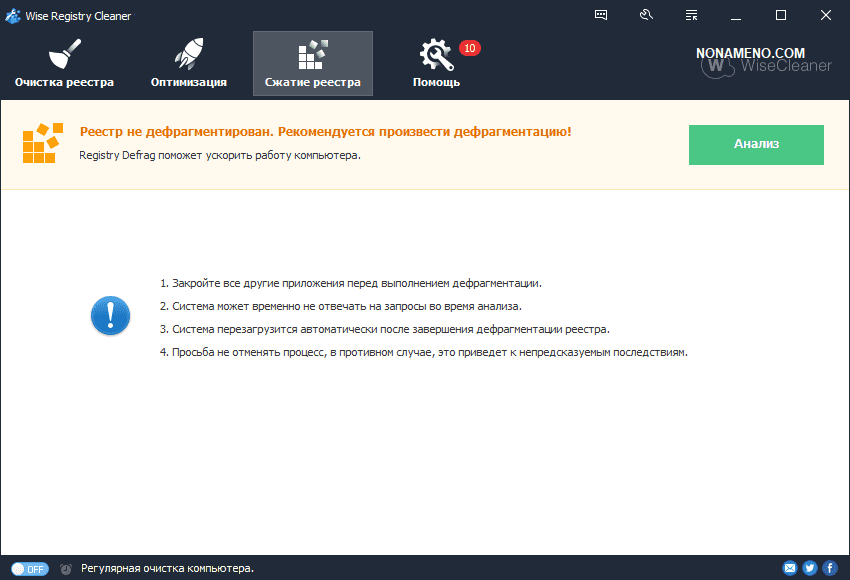The image size is (850, 580).
Task: Click the blue exclamation info icon
Action: point(110,315)
